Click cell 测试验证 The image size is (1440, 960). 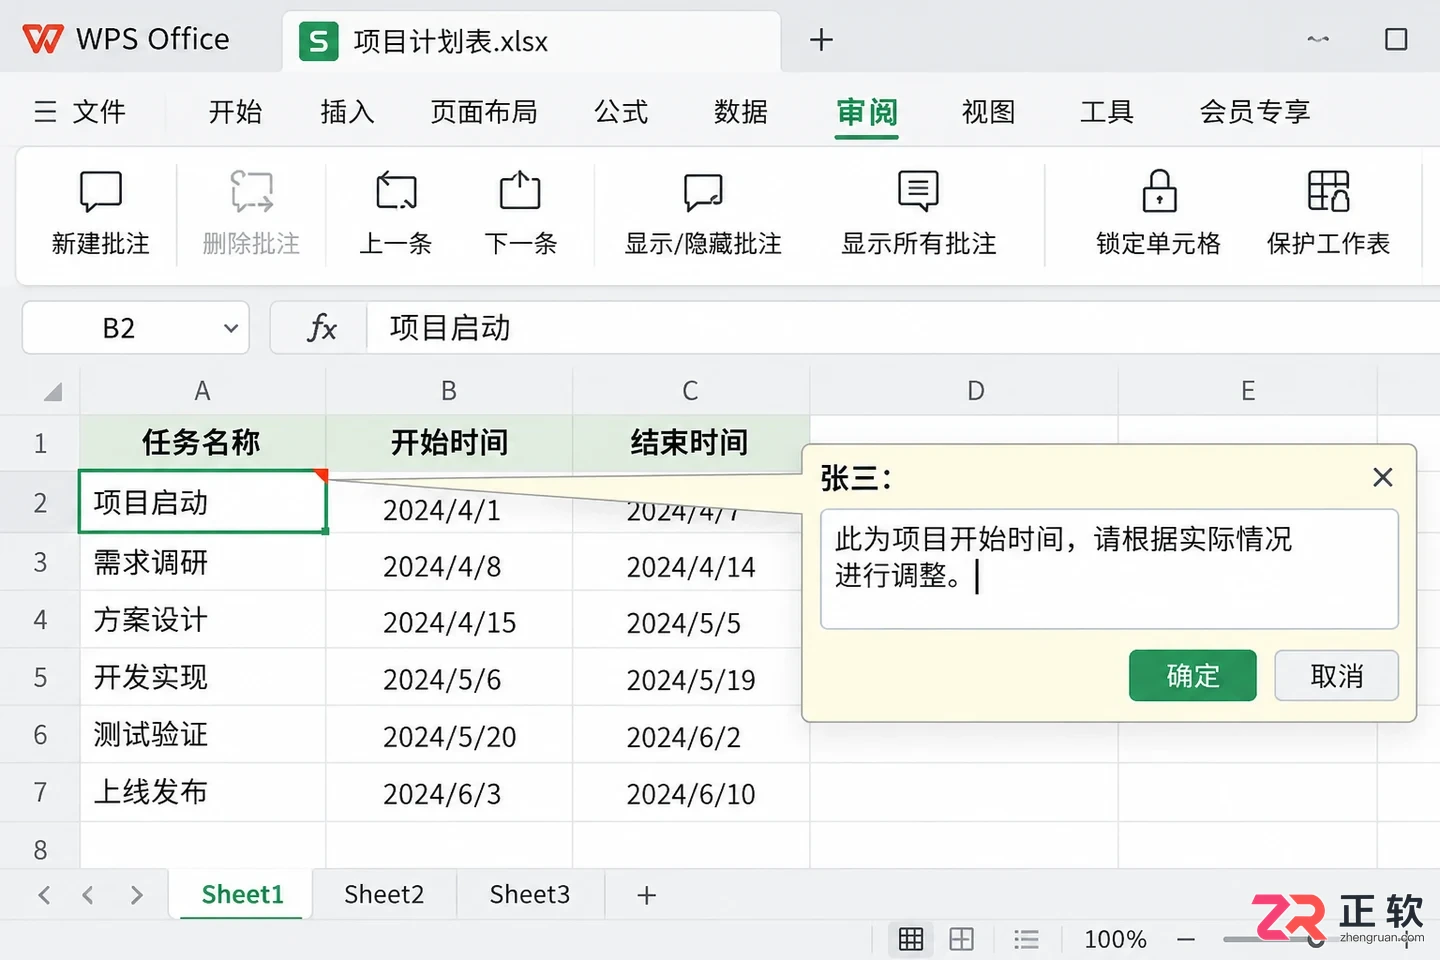pos(202,735)
